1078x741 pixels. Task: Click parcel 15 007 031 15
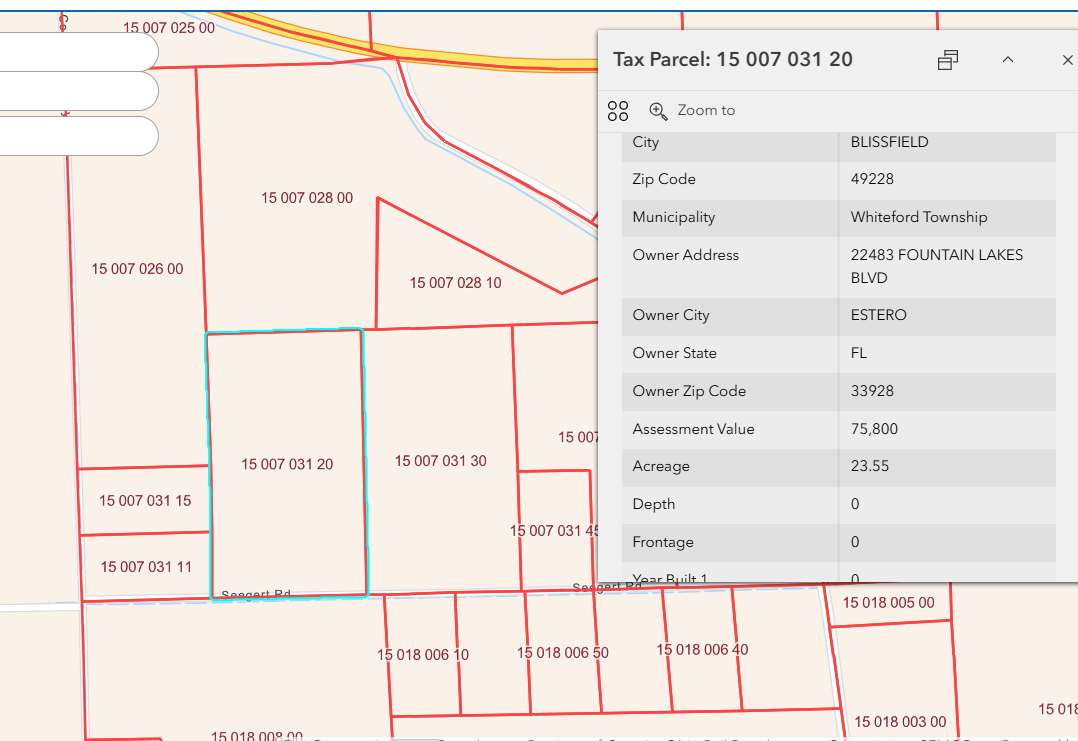click(145, 500)
